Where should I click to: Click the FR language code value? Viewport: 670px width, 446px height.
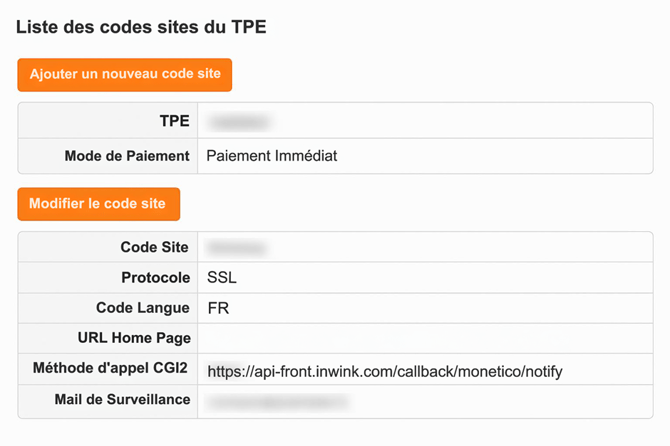218,308
